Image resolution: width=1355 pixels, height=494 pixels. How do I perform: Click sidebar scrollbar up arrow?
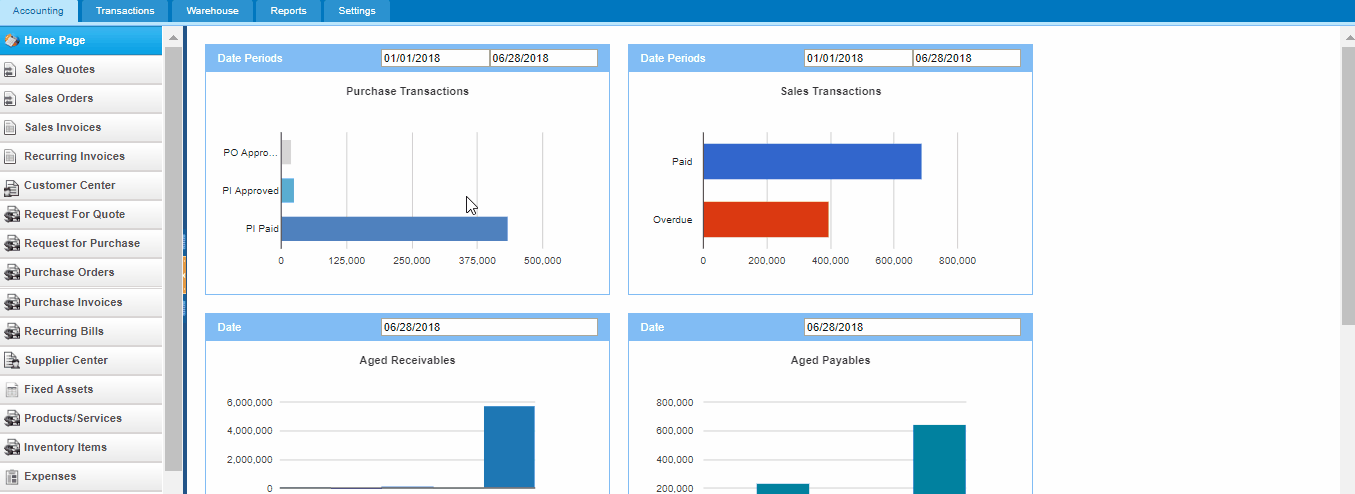pos(173,37)
